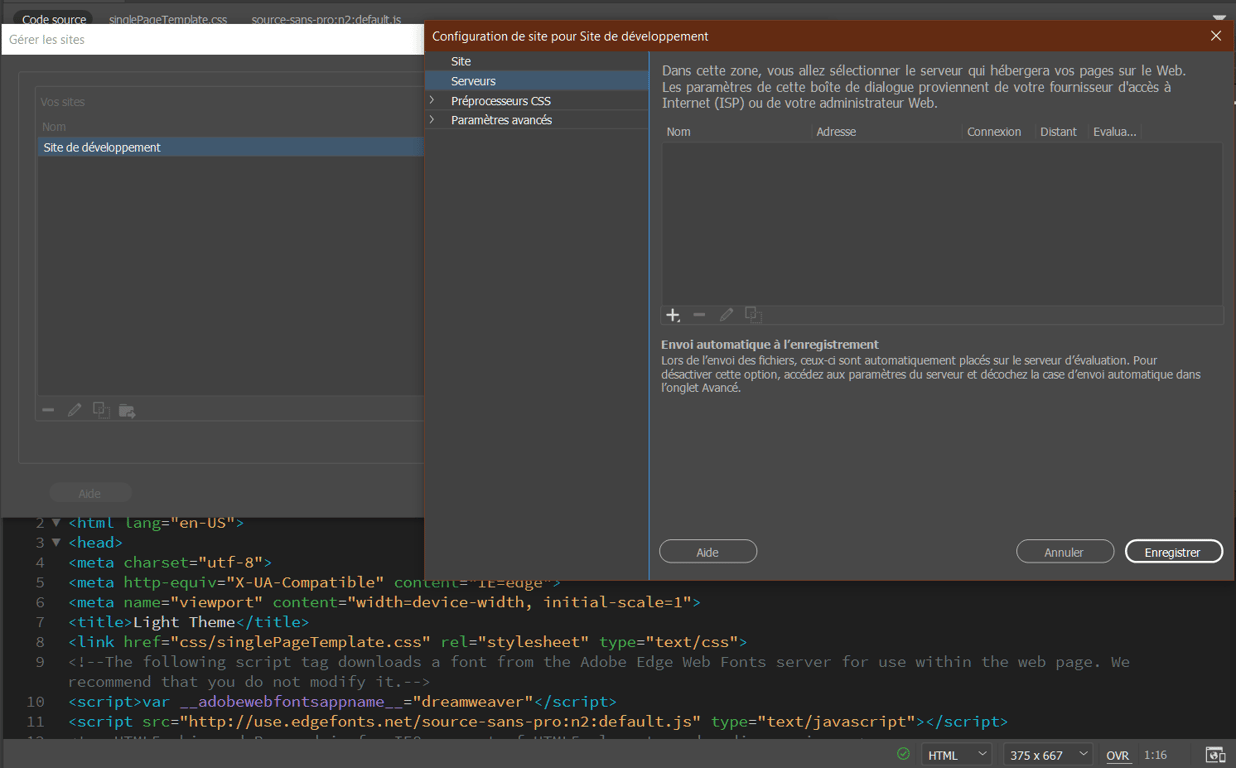Duplicate the server using the copy icon
Image resolution: width=1236 pixels, height=768 pixels.
751,314
